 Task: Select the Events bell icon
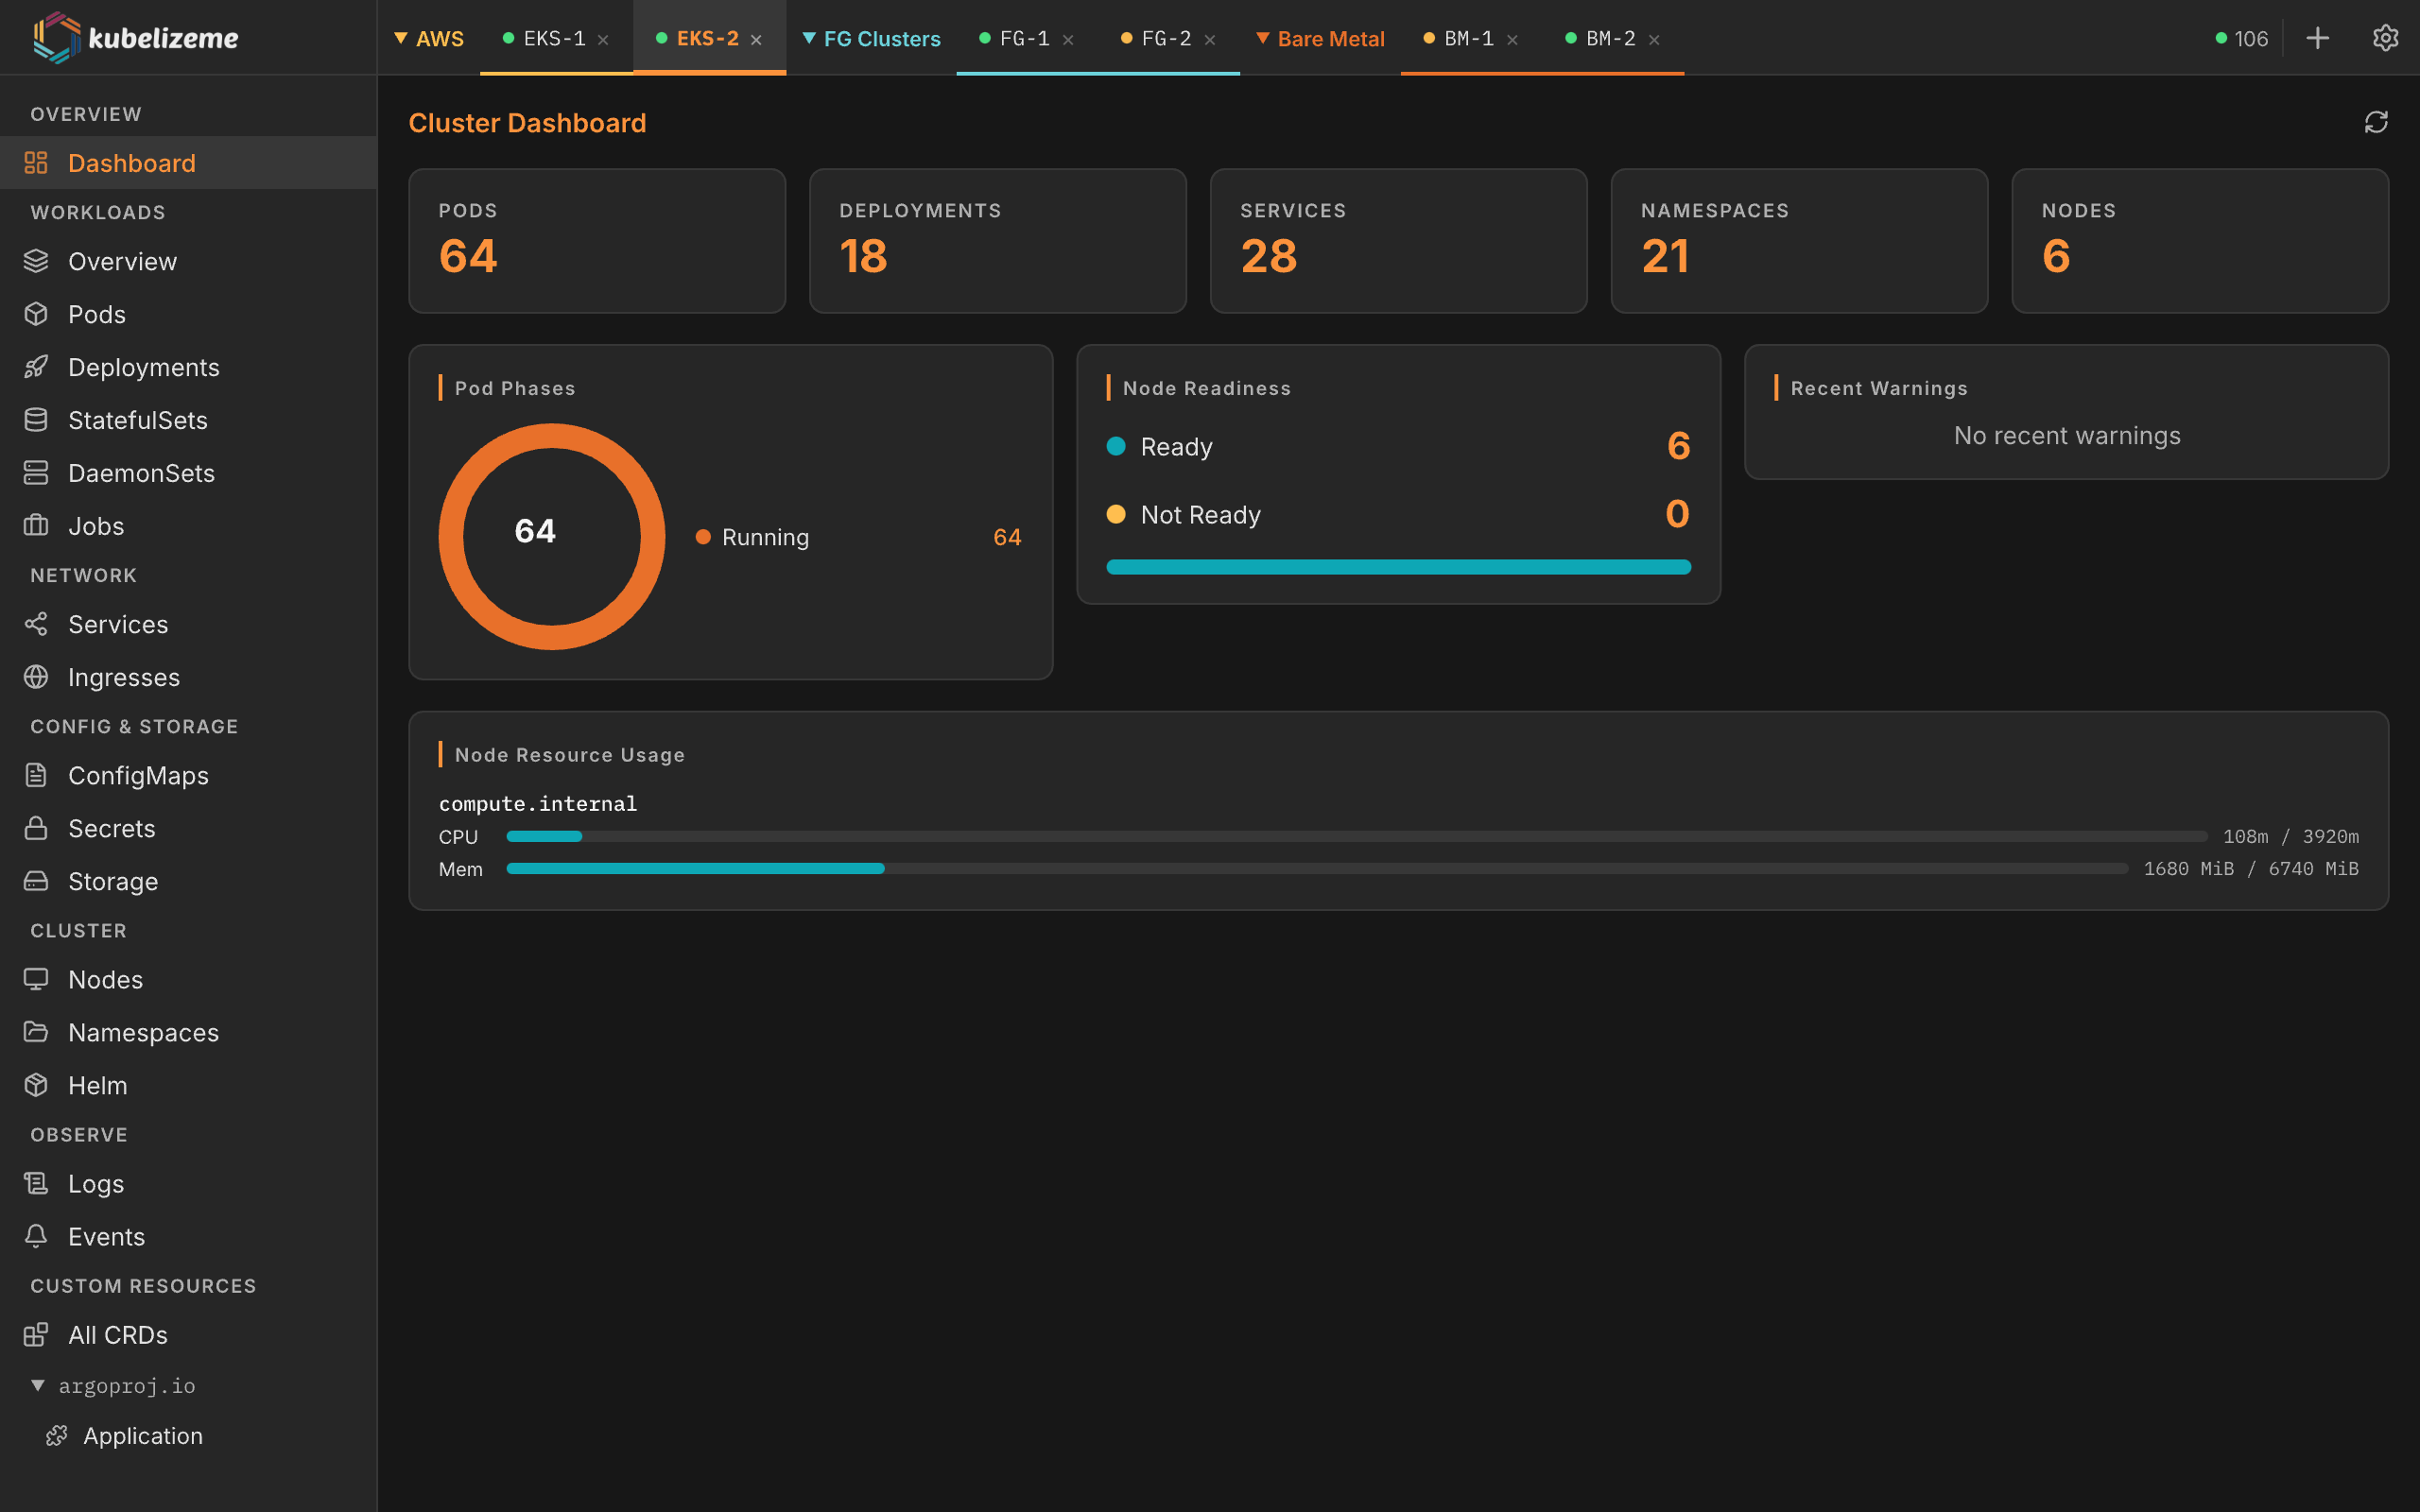37,1236
